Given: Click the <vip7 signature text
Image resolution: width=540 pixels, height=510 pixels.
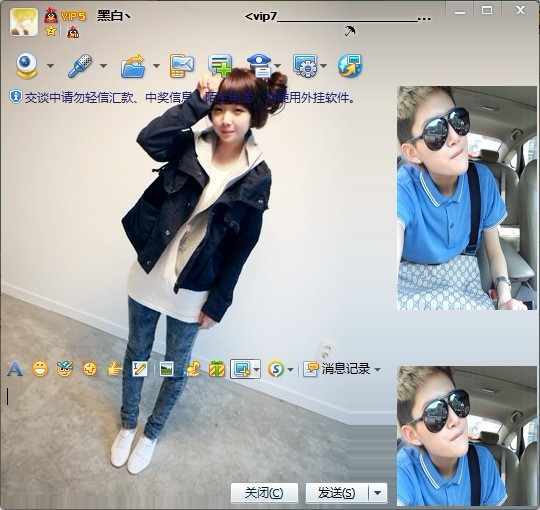Looking at the screenshot, I should (x=338, y=16).
